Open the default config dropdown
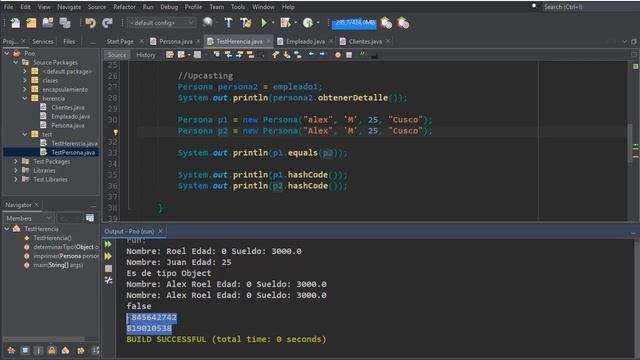 point(162,23)
